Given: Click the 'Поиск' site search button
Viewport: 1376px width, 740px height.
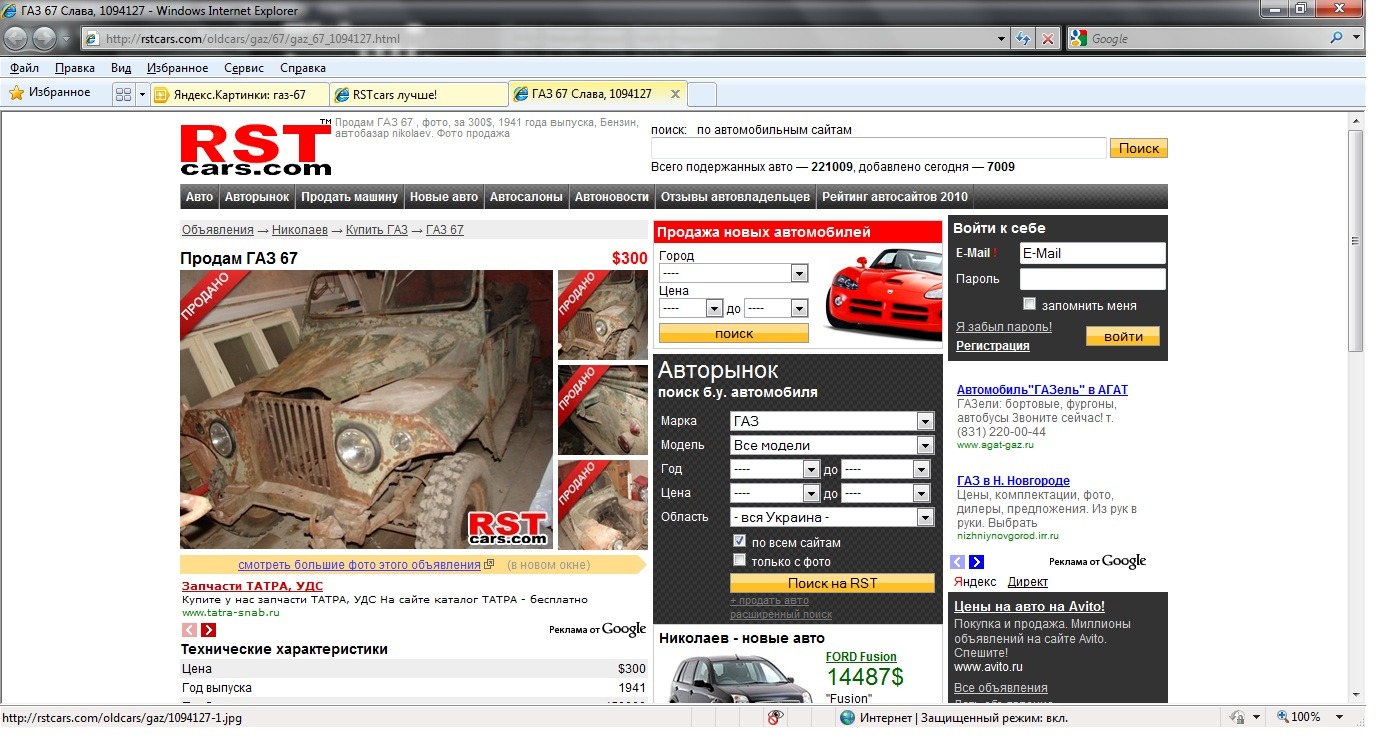Looking at the screenshot, I should [x=1138, y=148].
